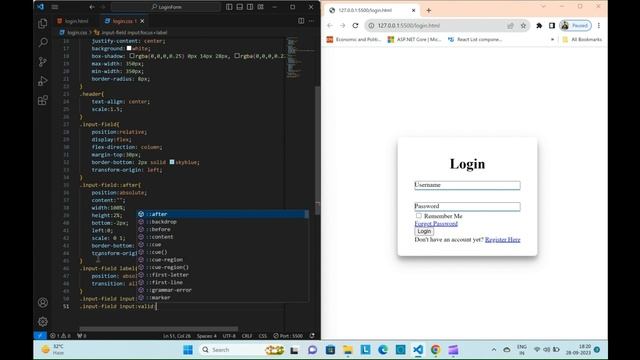Toggle the secondary sidebar layout icon

250,7
